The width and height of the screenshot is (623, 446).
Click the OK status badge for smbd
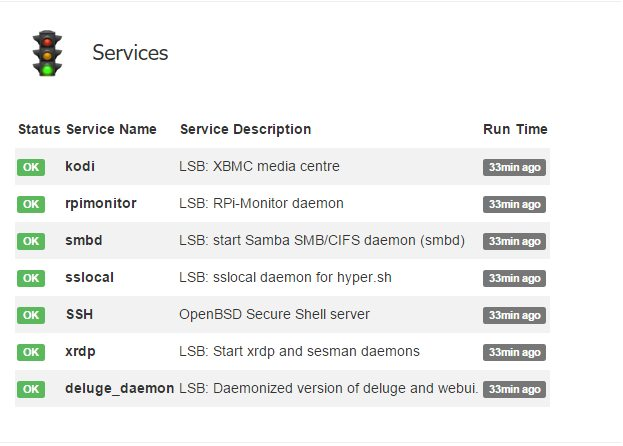[x=31, y=241]
